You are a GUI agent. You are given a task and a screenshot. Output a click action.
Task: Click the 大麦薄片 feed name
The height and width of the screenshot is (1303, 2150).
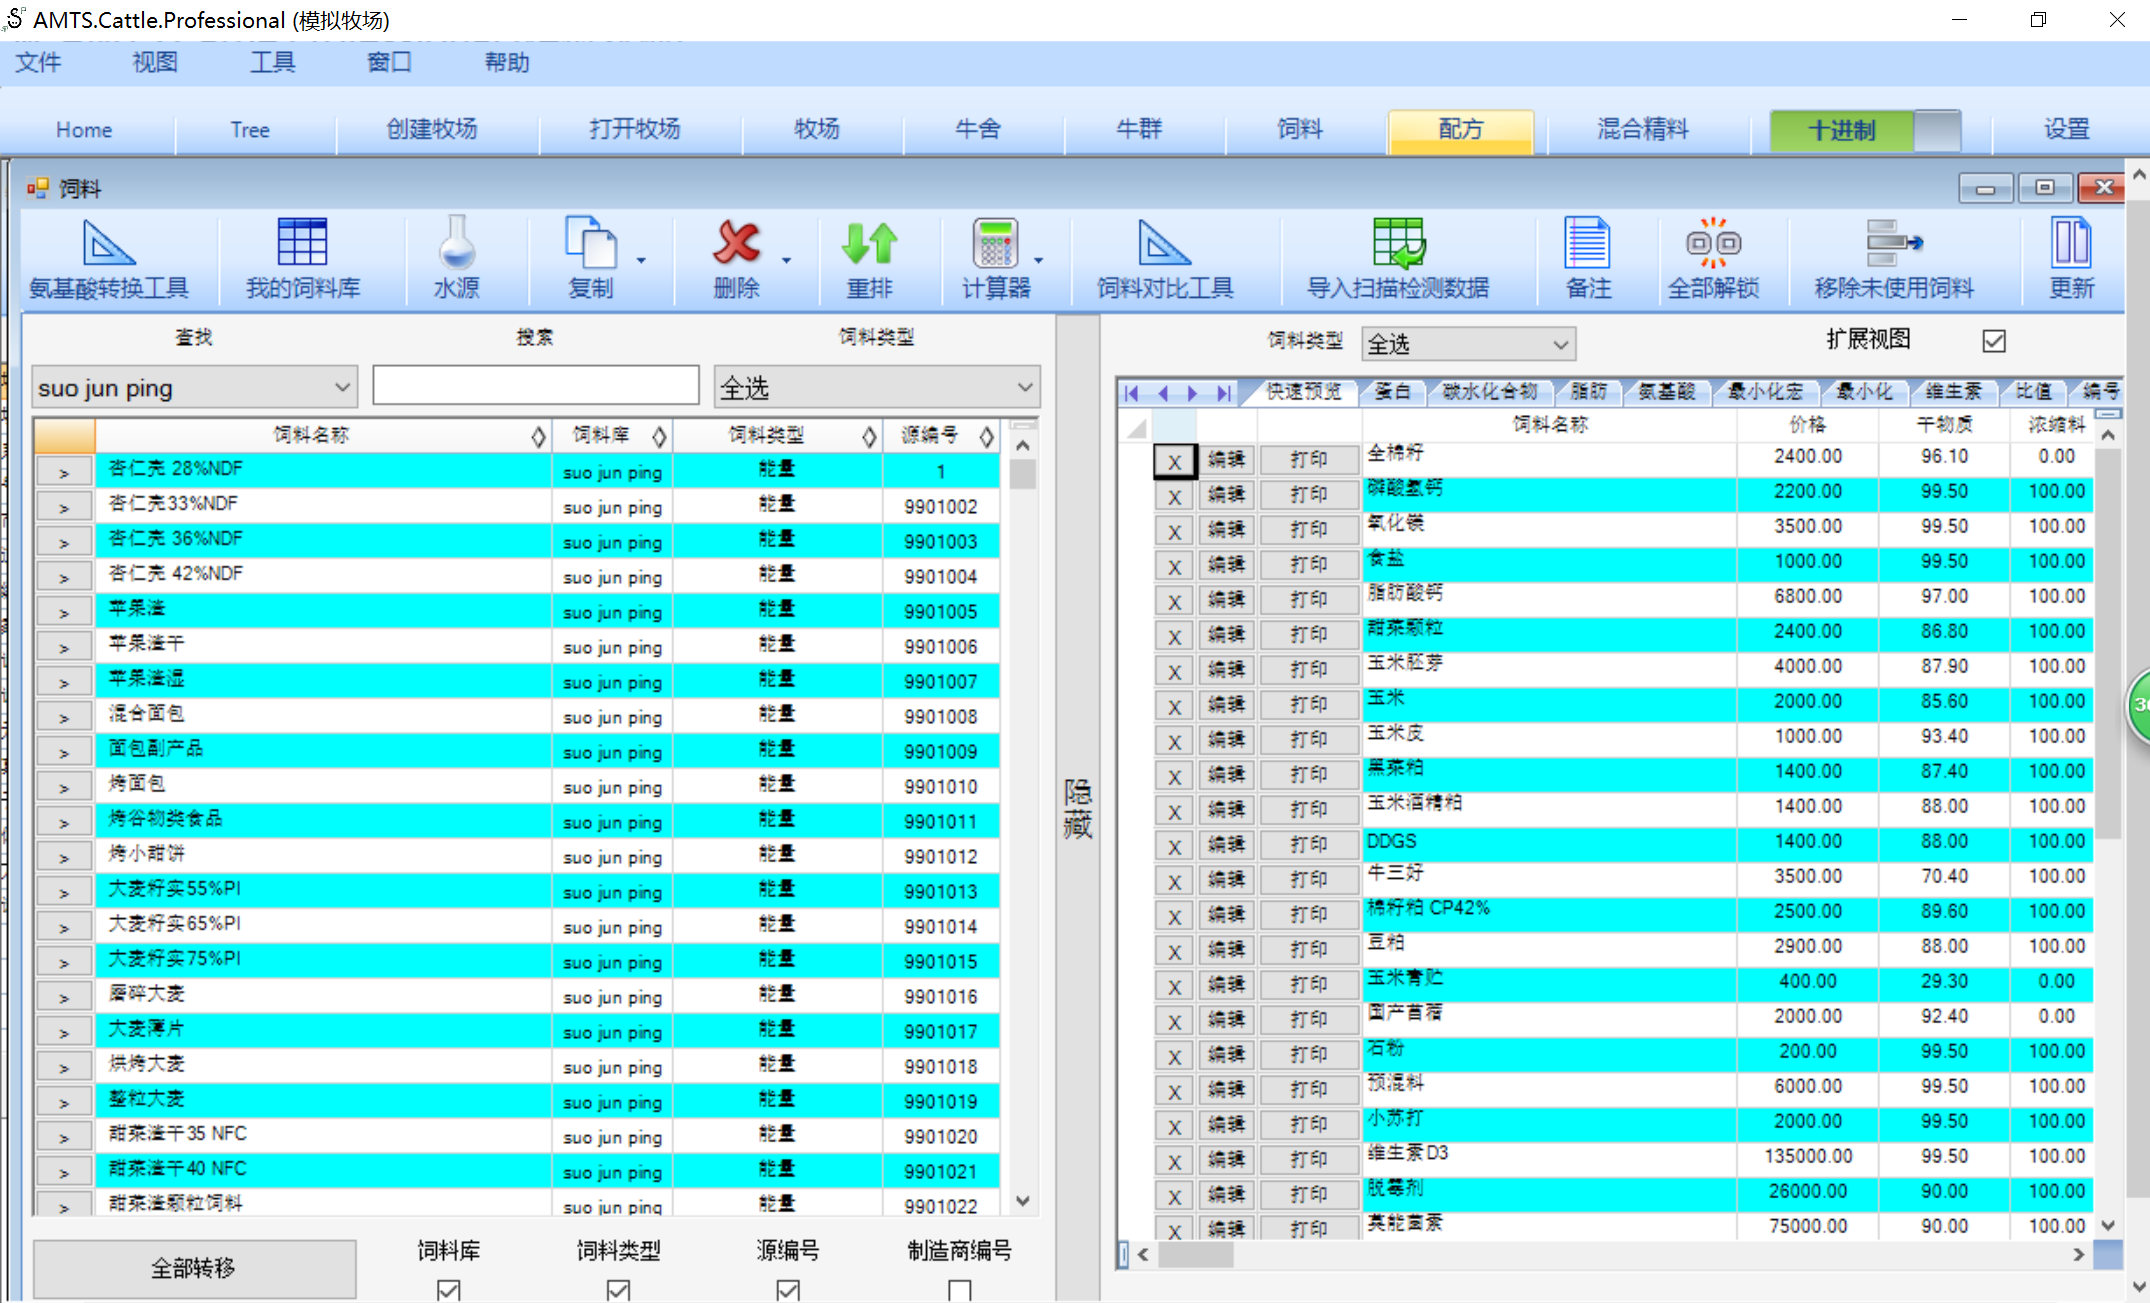coord(146,1029)
